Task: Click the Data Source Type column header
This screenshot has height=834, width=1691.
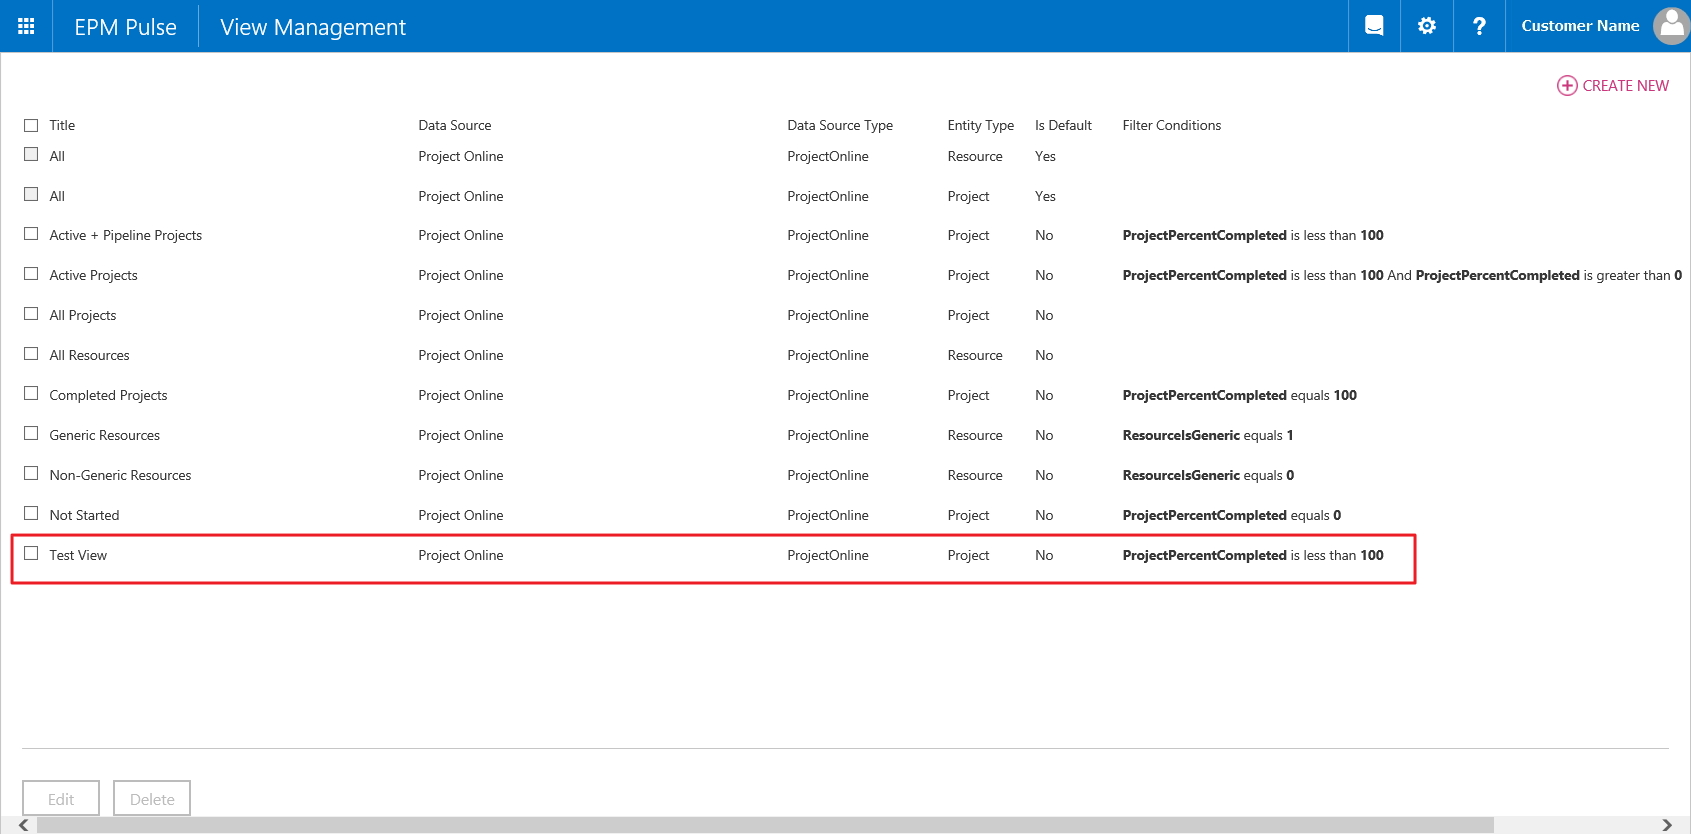Action: point(840,125)
